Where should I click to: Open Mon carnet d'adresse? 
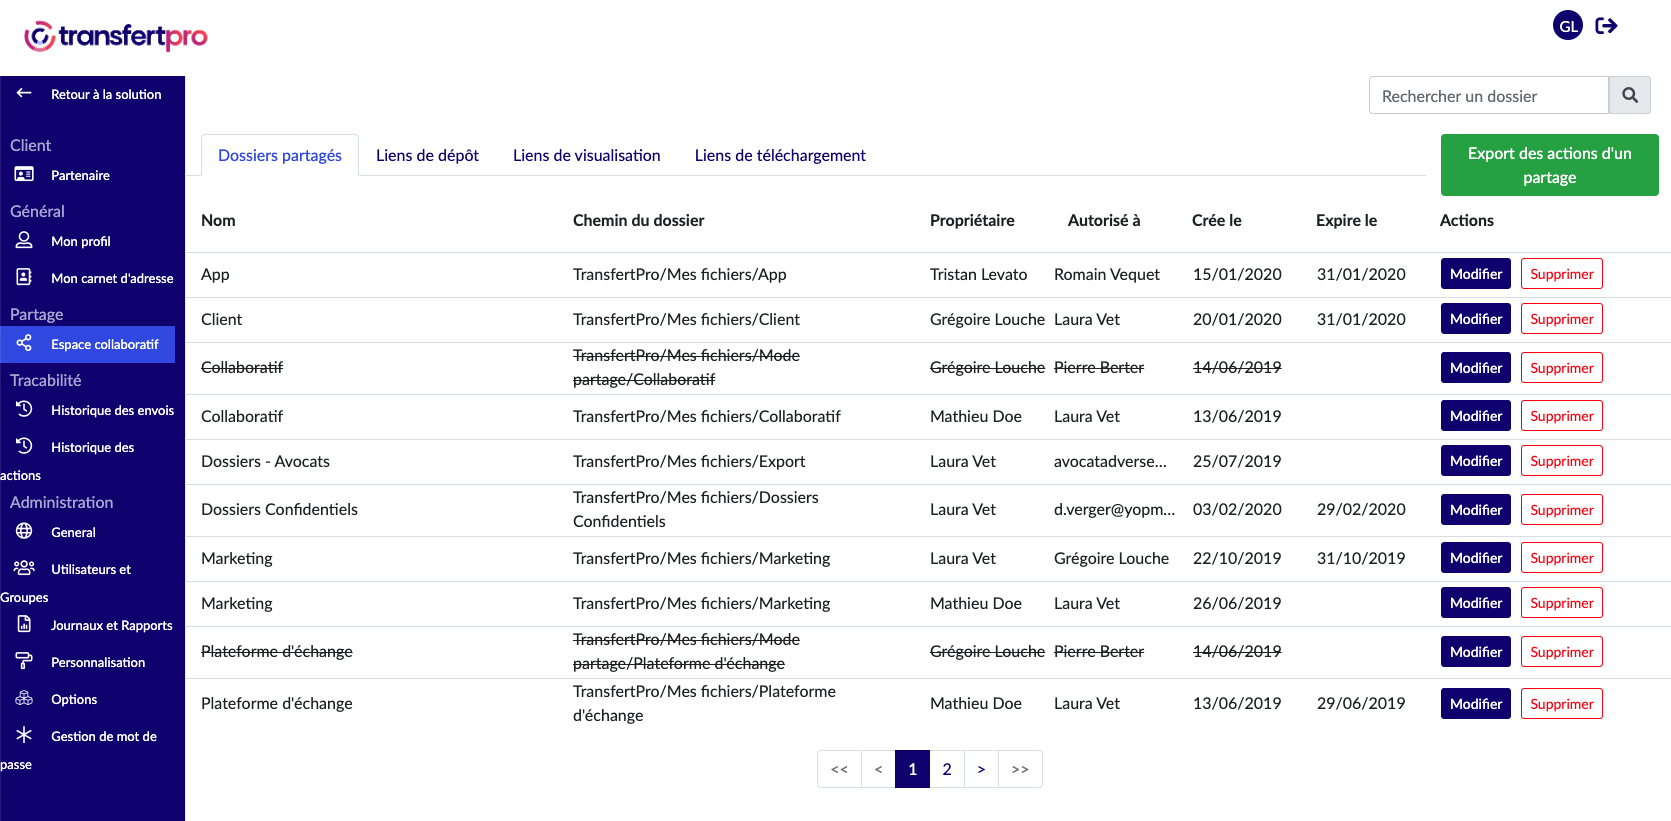pyautogui.click(x=112, y=278)
